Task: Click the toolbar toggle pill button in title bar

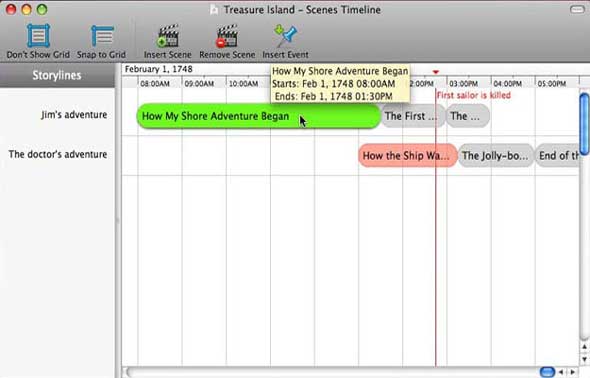Action: pyautogui.click(x=577, y=9)
